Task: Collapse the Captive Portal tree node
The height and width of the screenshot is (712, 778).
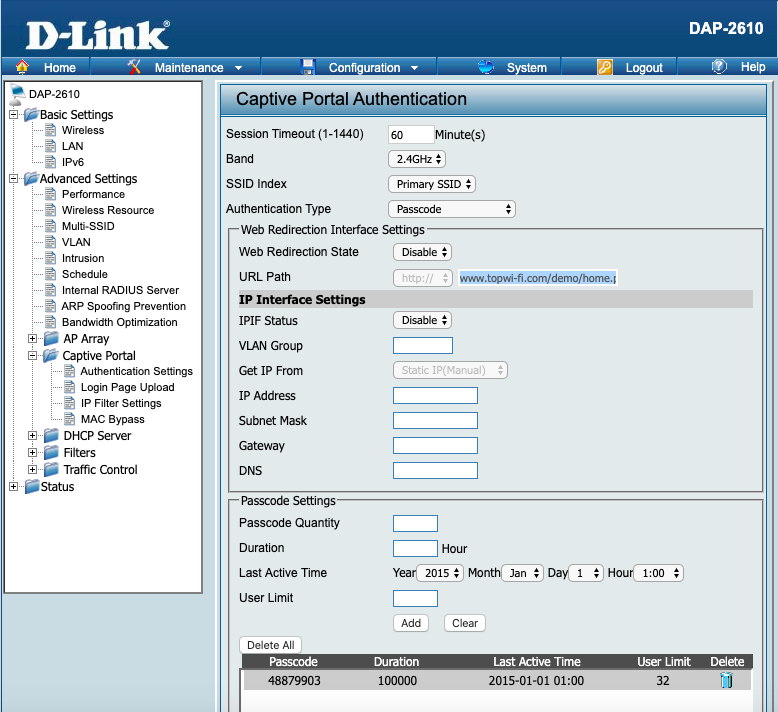Action: 33,355
